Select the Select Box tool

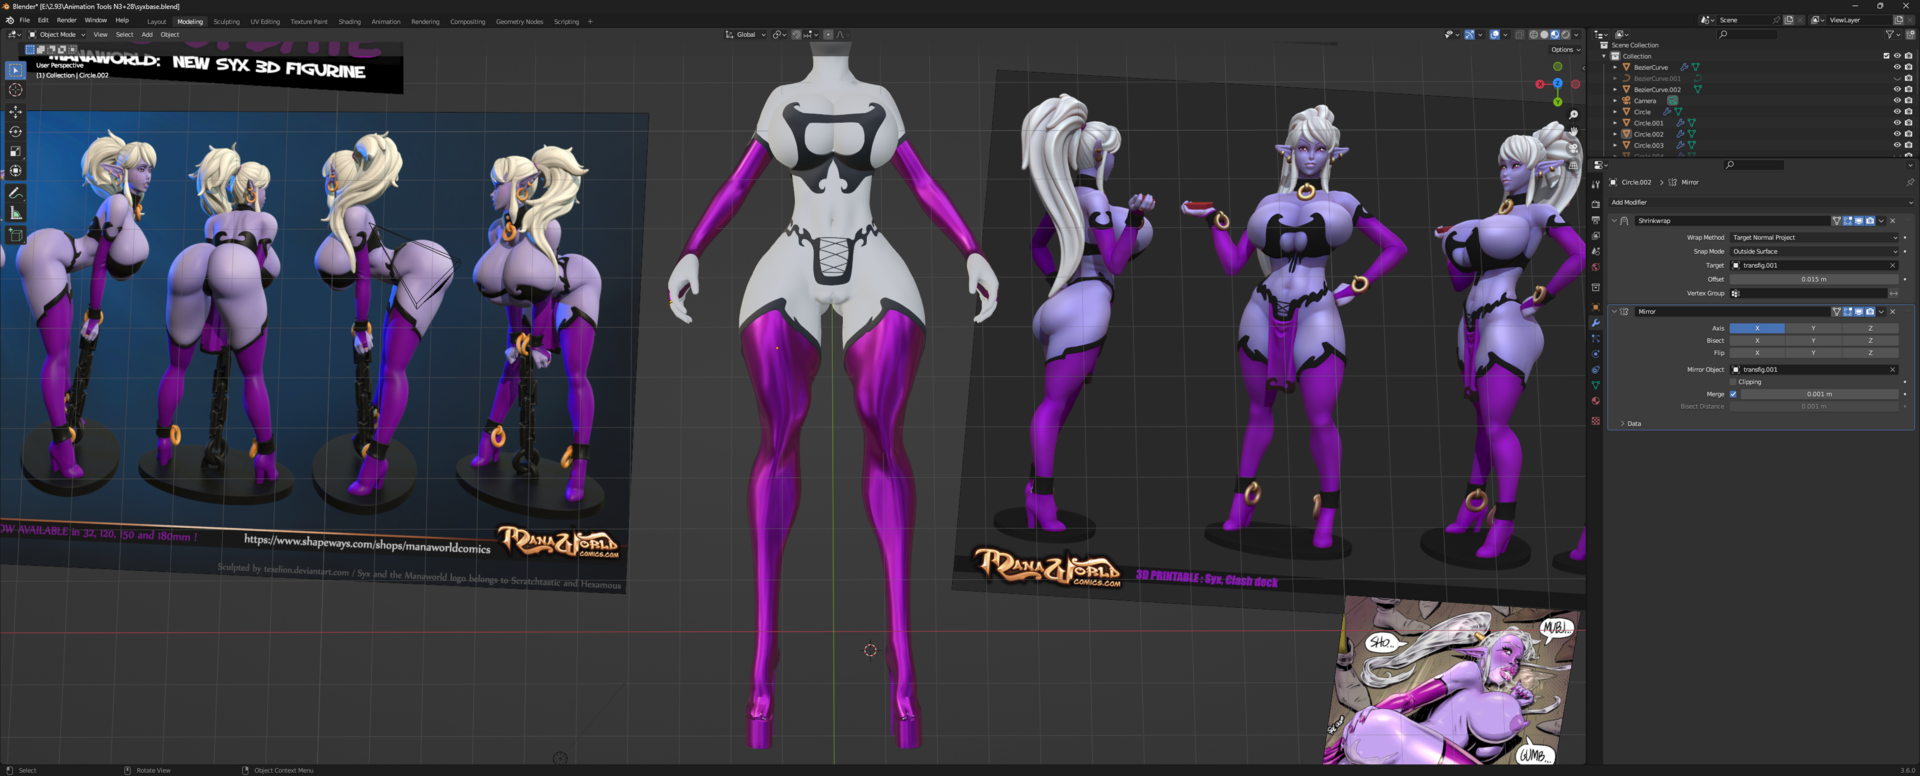pos(15,70)
